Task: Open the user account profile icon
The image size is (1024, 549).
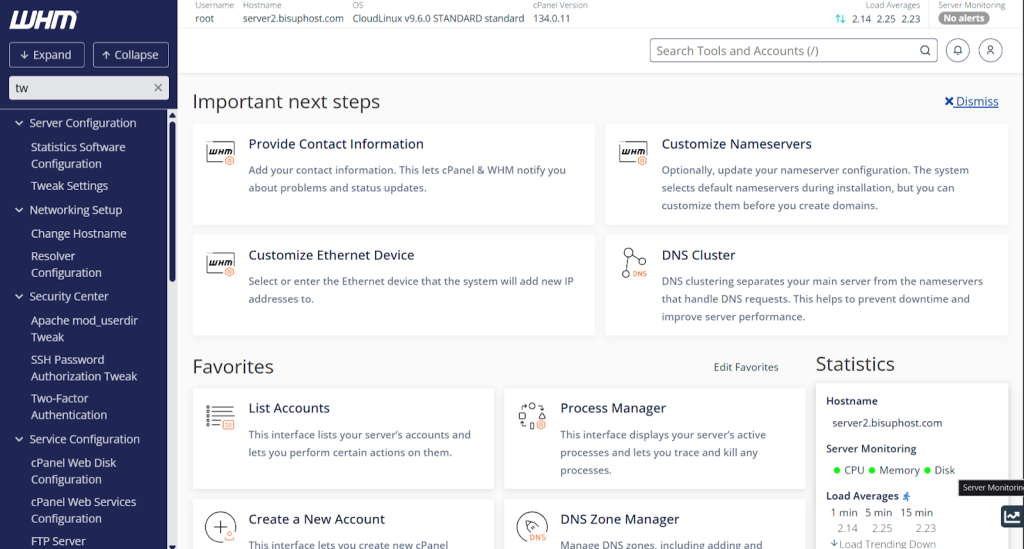Action: point(989,51)
